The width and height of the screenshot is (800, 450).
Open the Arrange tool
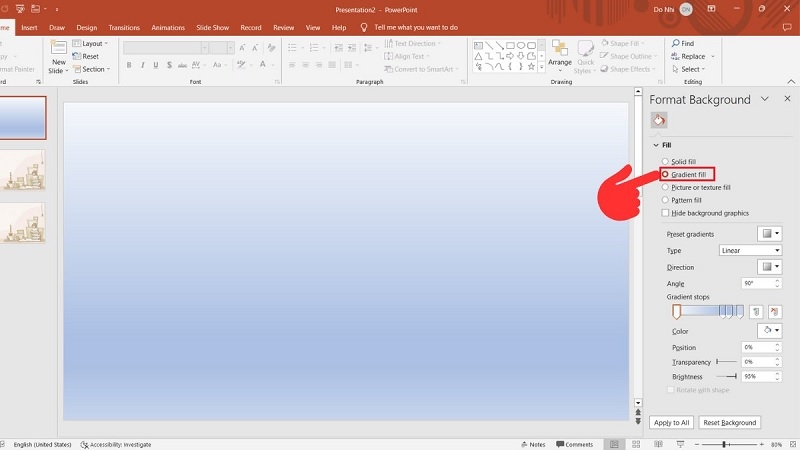(x=560, y=54)
